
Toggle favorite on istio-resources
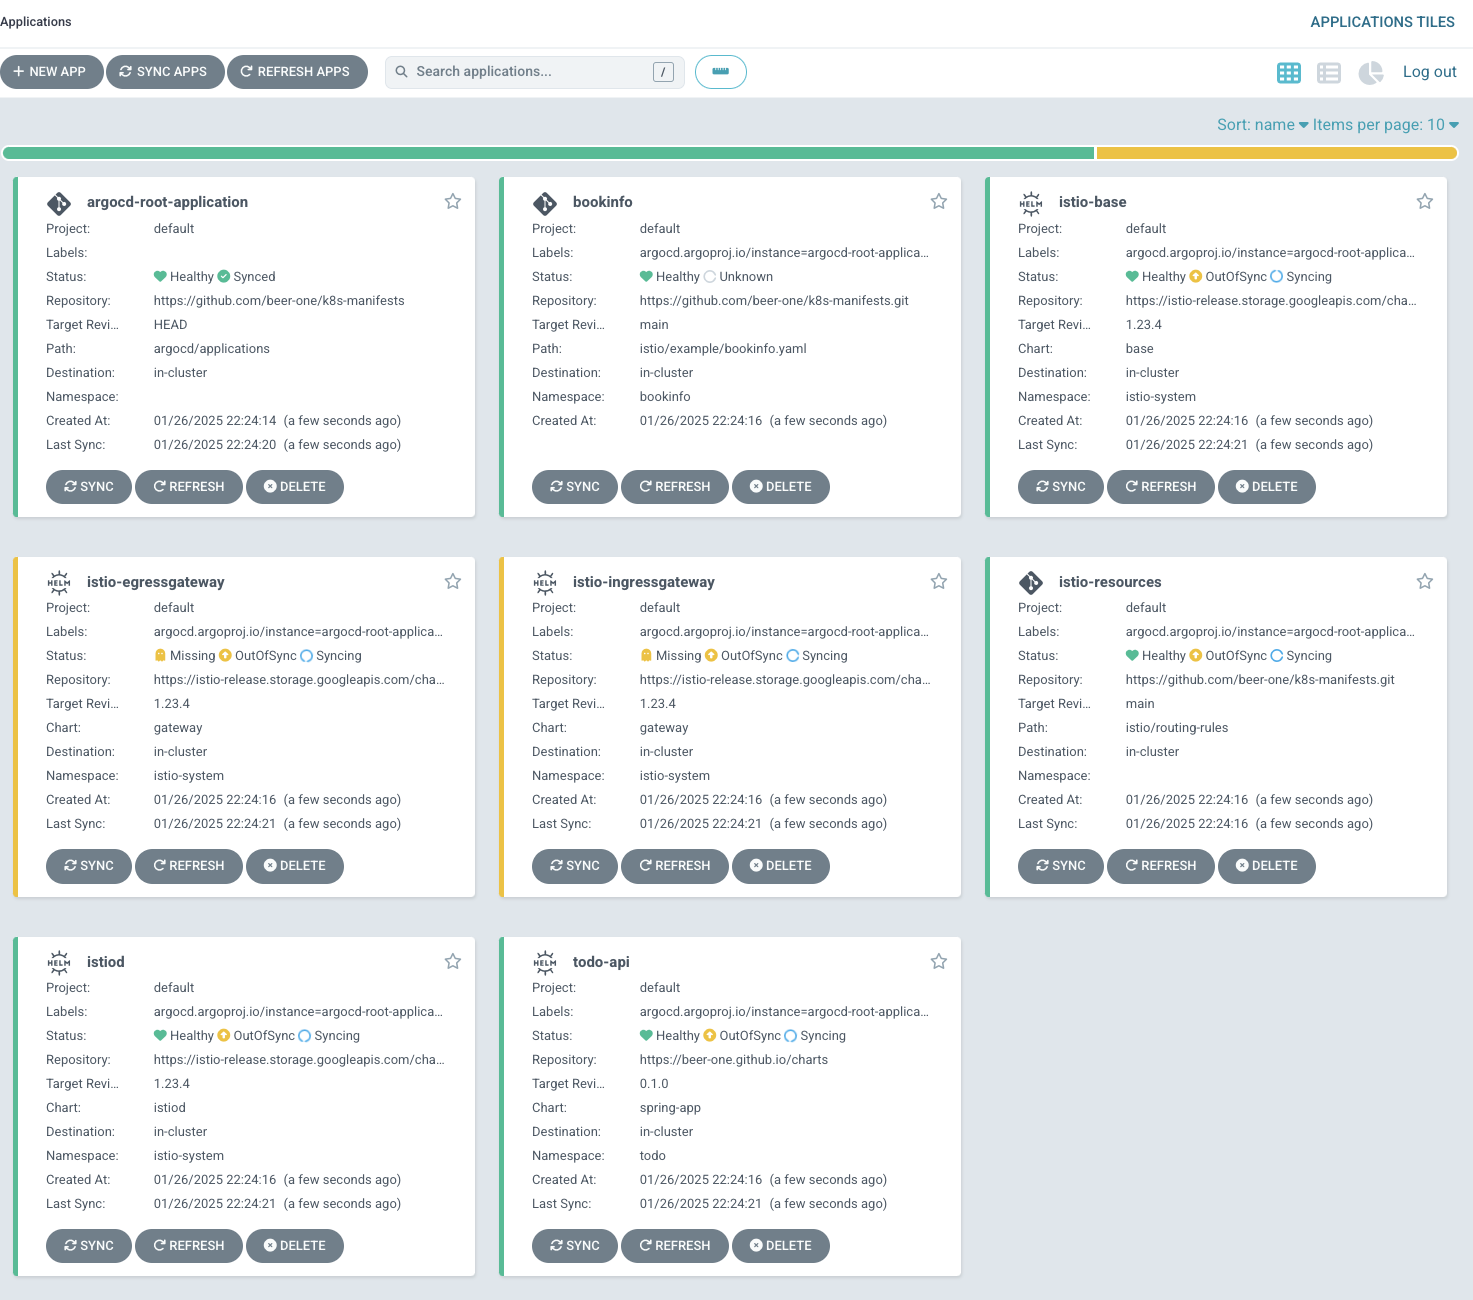click(x=1425, y=581)
